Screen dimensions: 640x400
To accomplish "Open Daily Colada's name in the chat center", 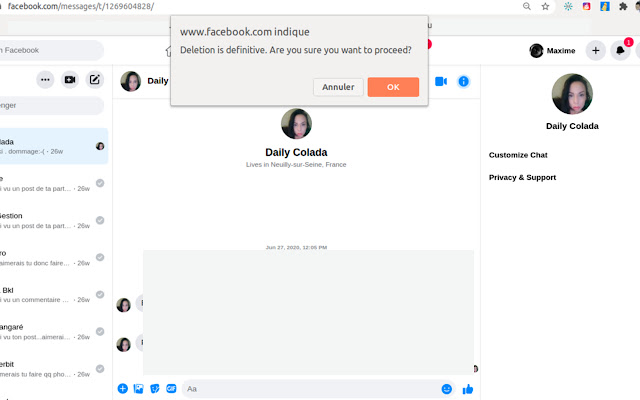I will coord(296,152).
